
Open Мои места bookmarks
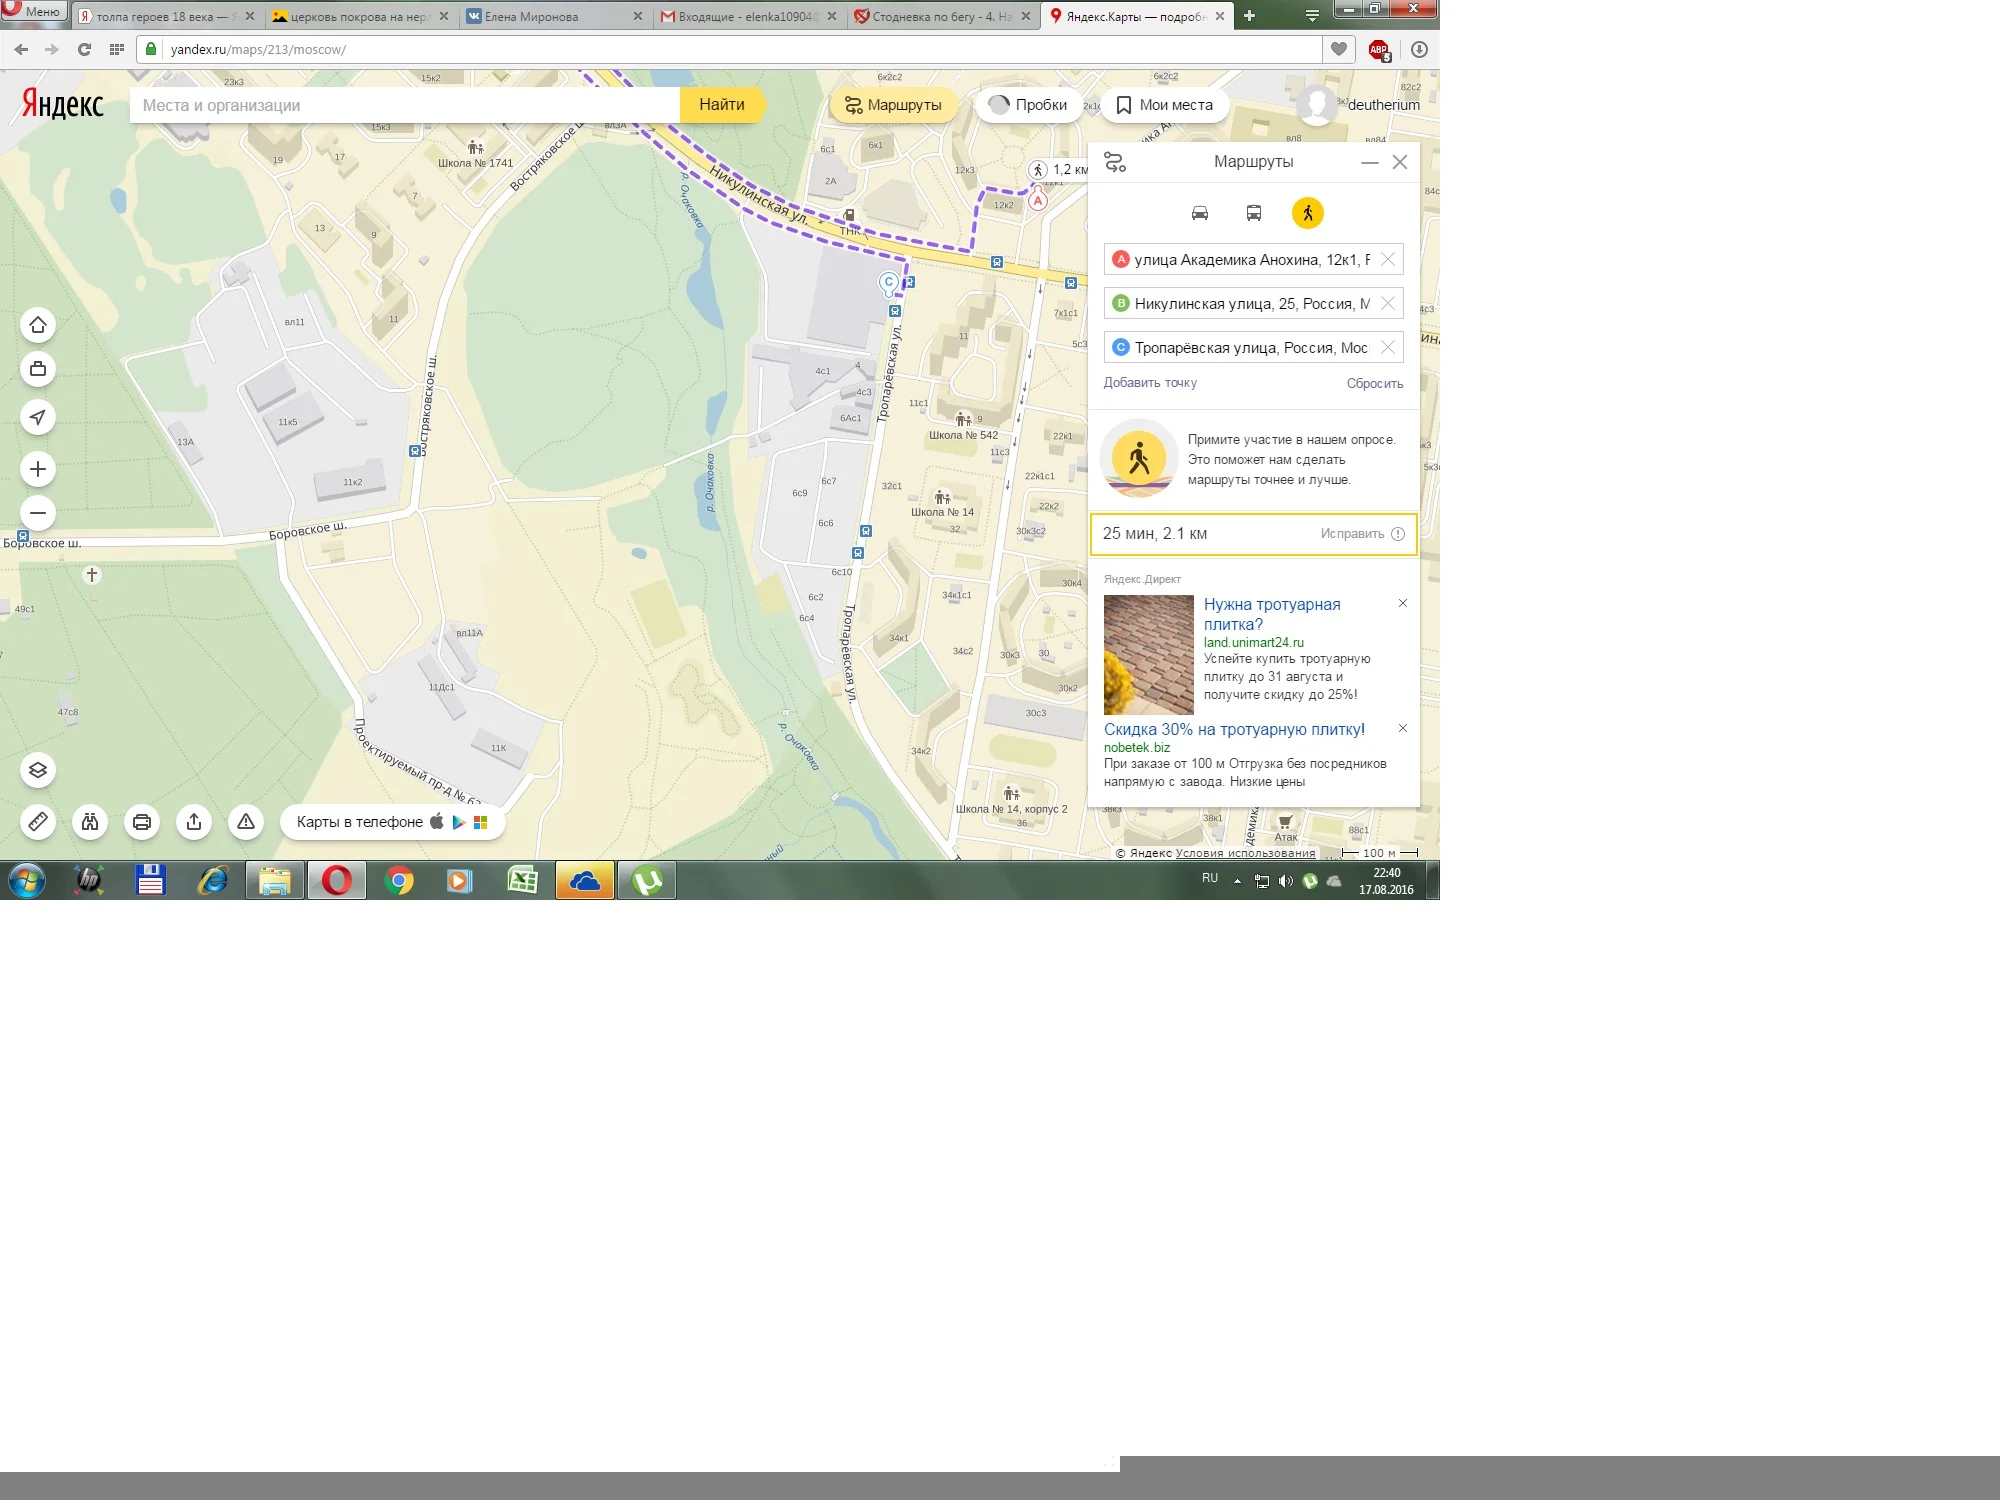click(x=1164, y=105)
